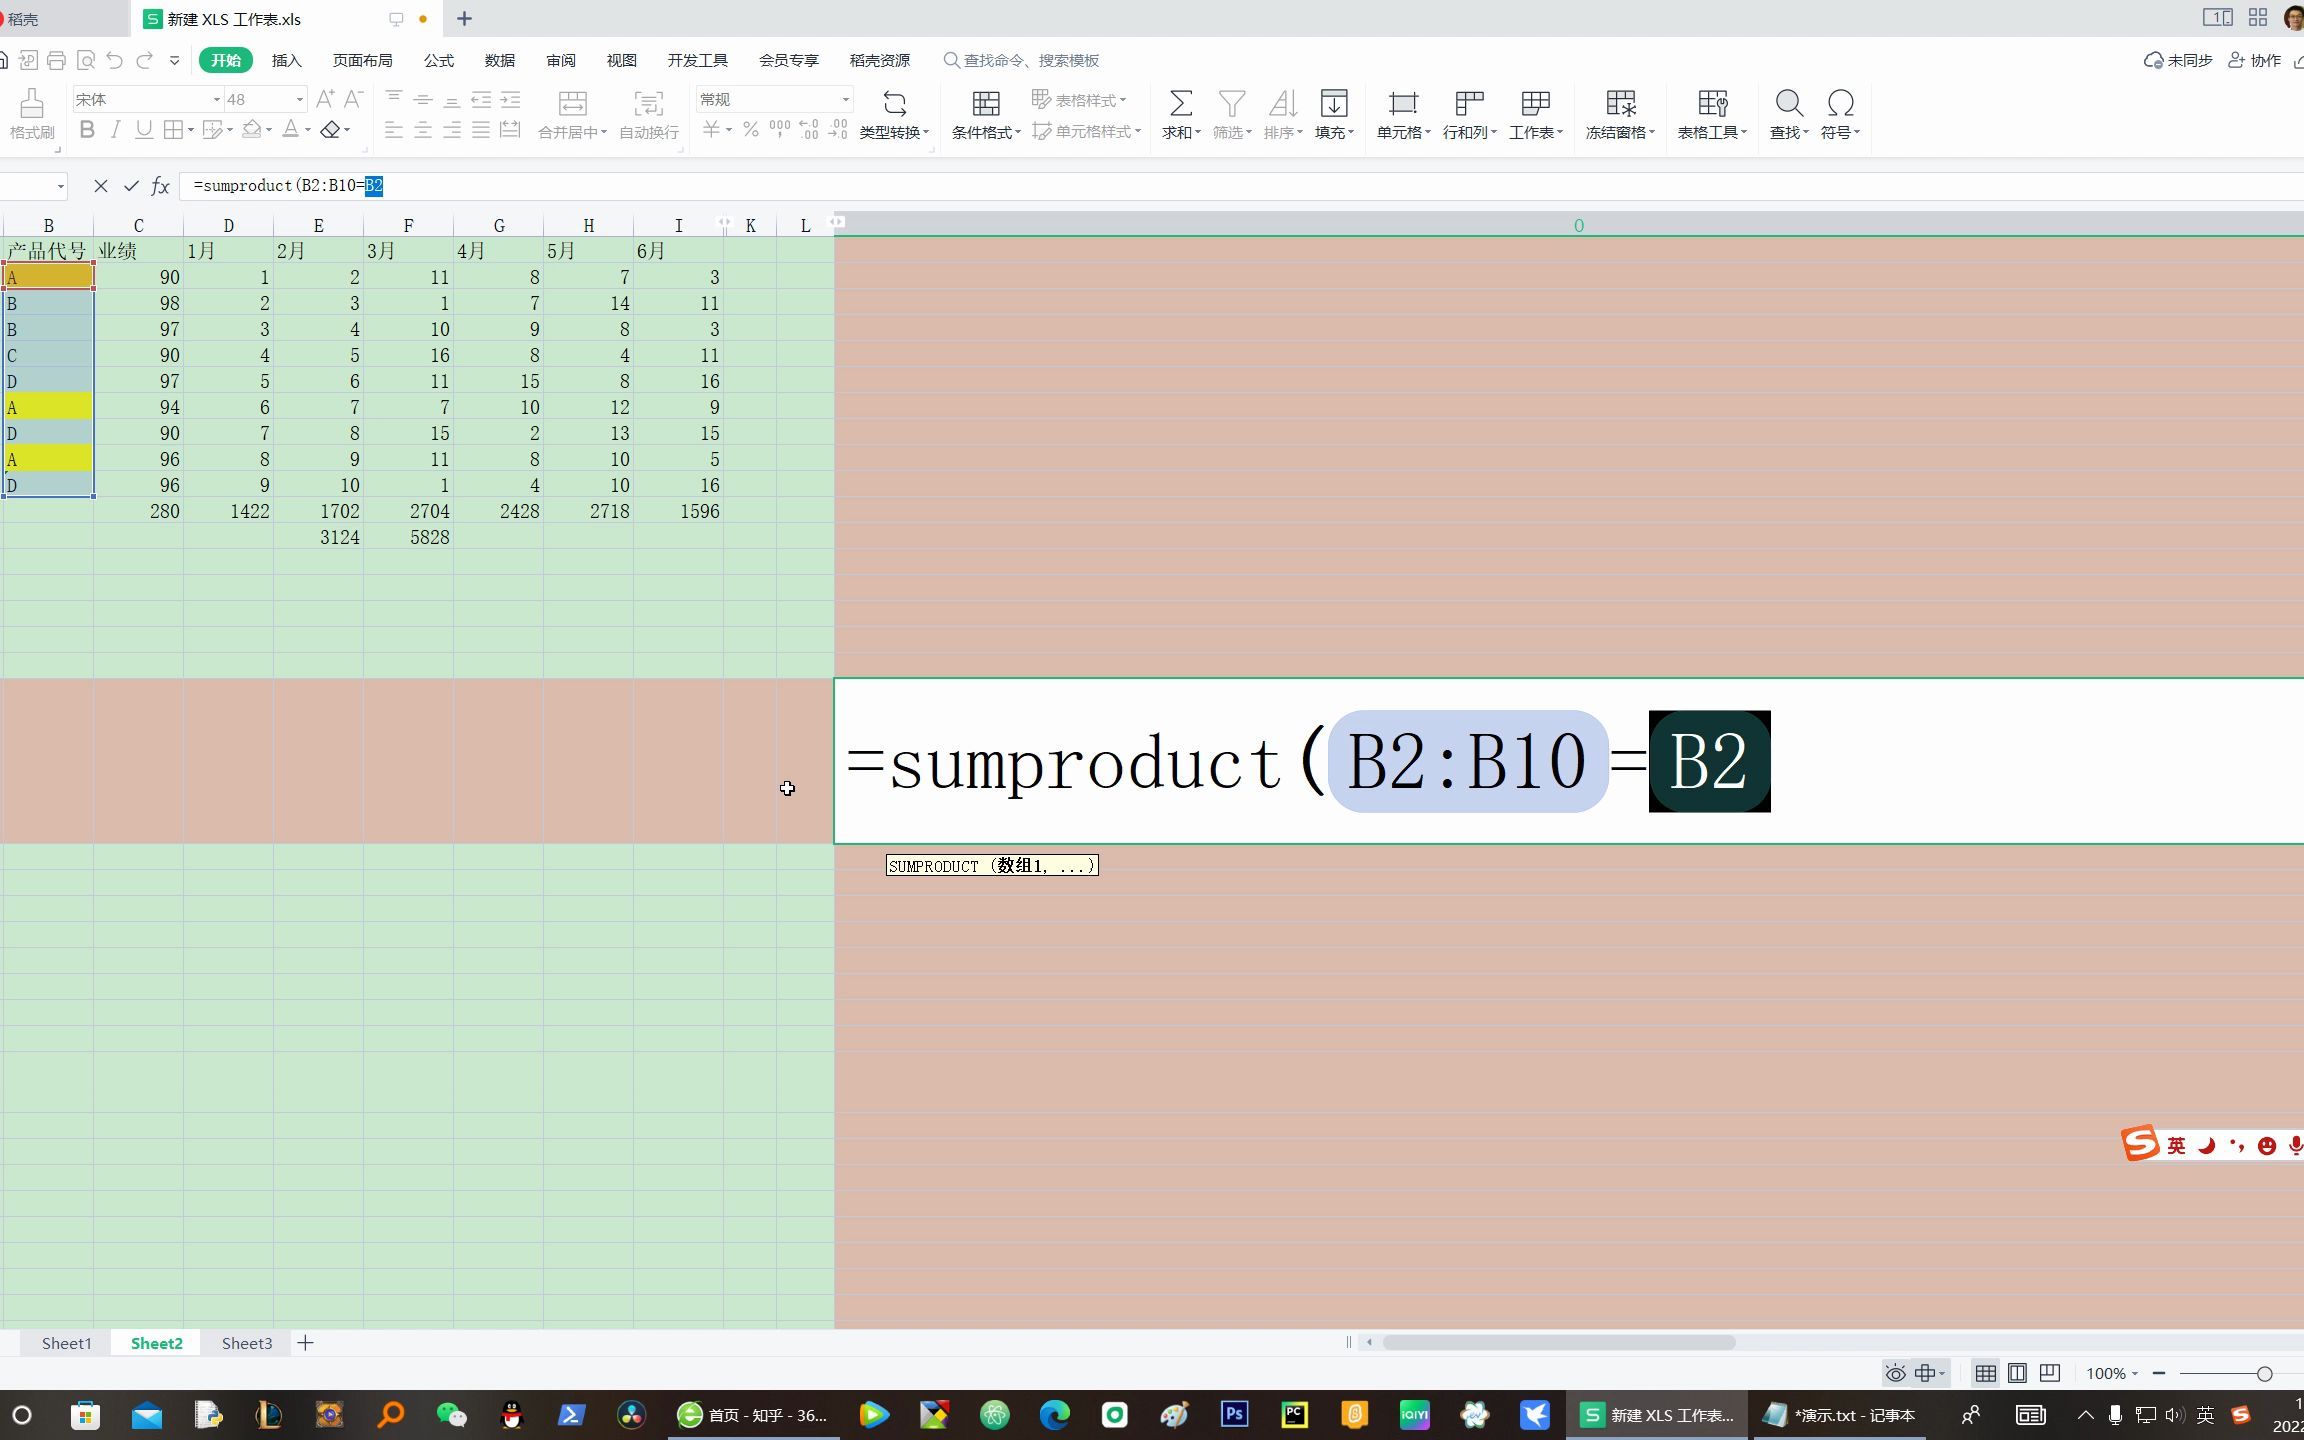Switch to the Sheet3 tab

(247, 1343)
